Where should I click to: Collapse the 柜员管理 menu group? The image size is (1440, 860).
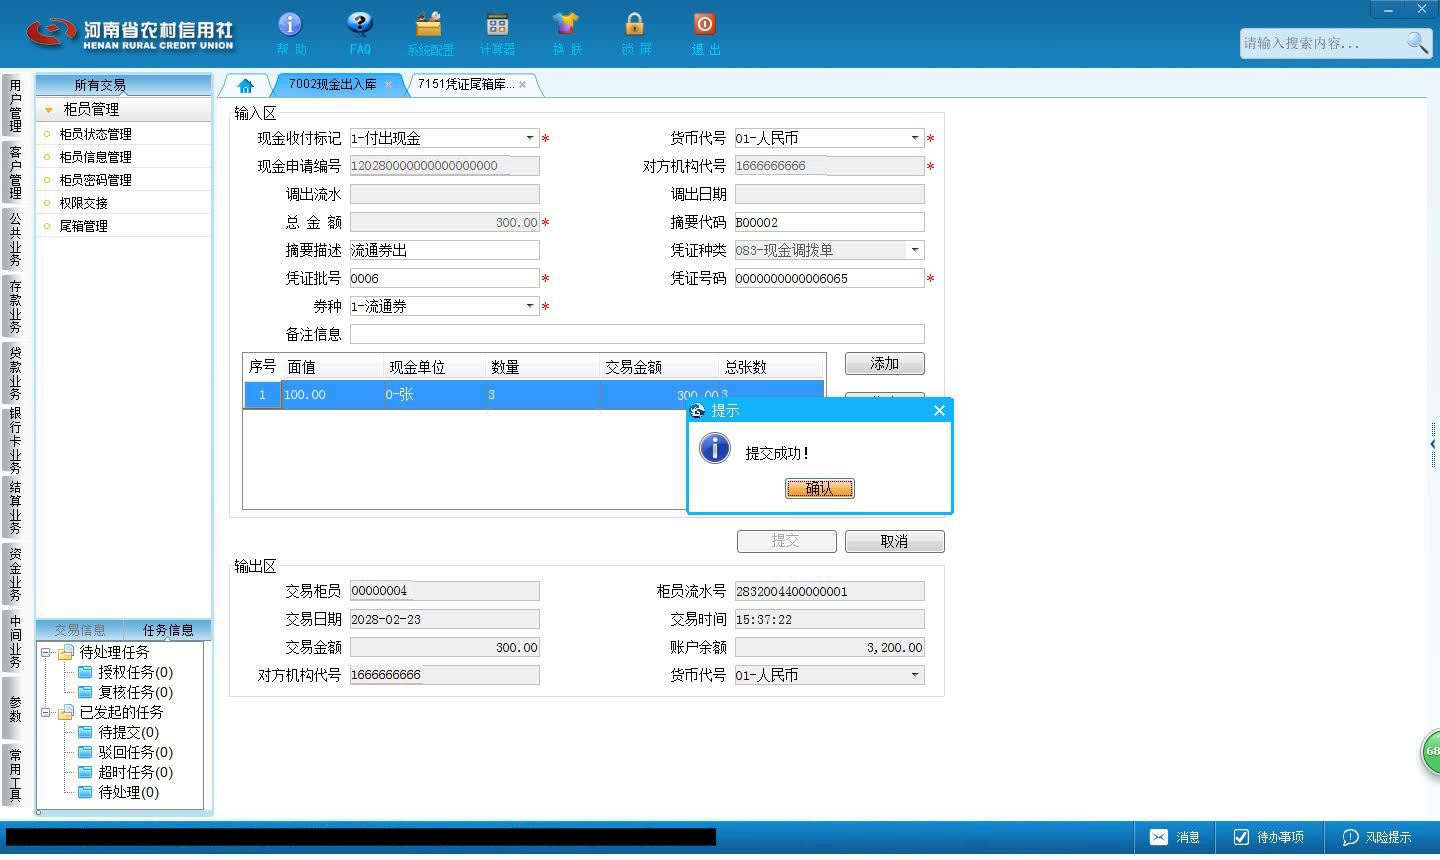pos(48,110)
